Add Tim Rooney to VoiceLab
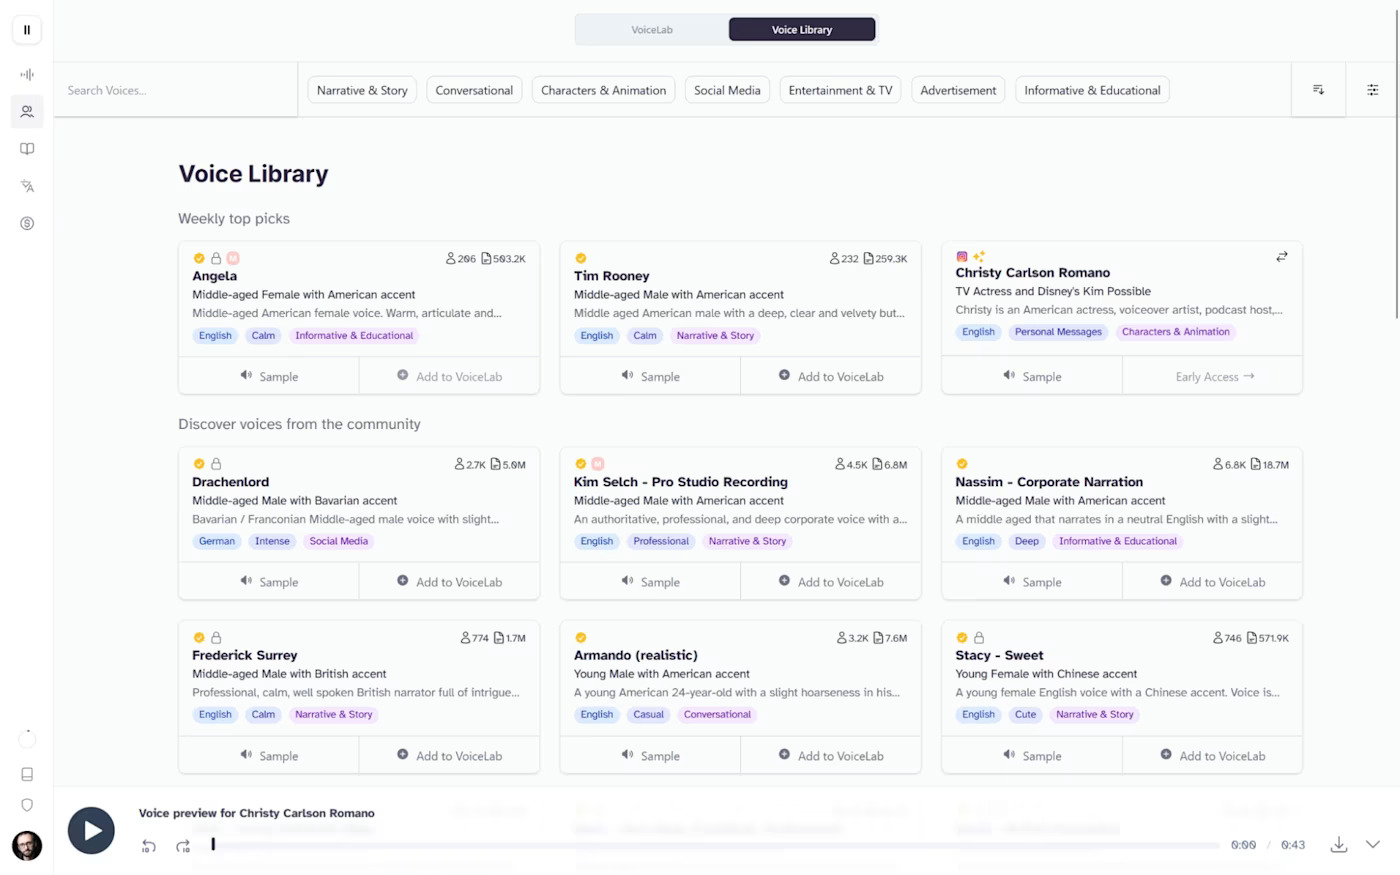This screenshot has height=875, width=1400. click(x=830, y=376)
